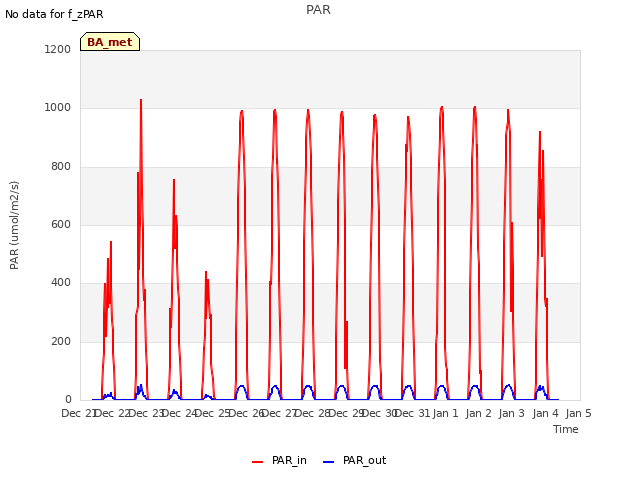Click the y-axis tick value 1200
The width and height of the screenshot is (640, 480).
click(x=58, y=49)
